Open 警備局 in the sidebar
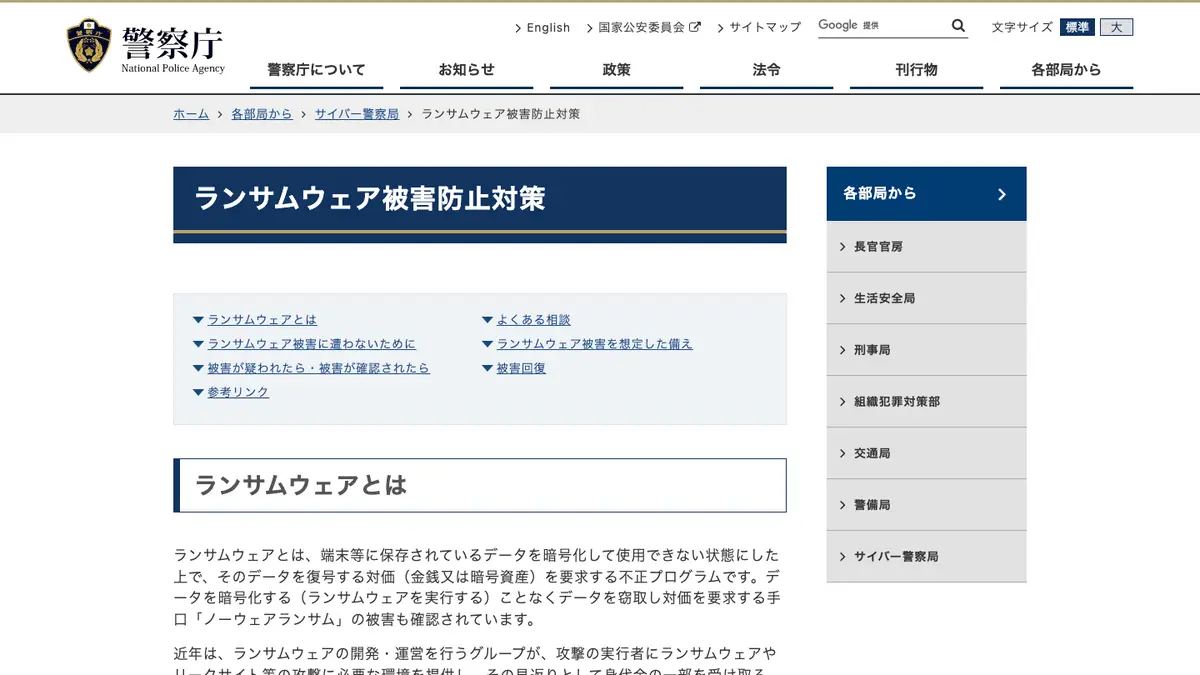The width and height of the screenshot is (1200, 675). click(x=926, y=505)
